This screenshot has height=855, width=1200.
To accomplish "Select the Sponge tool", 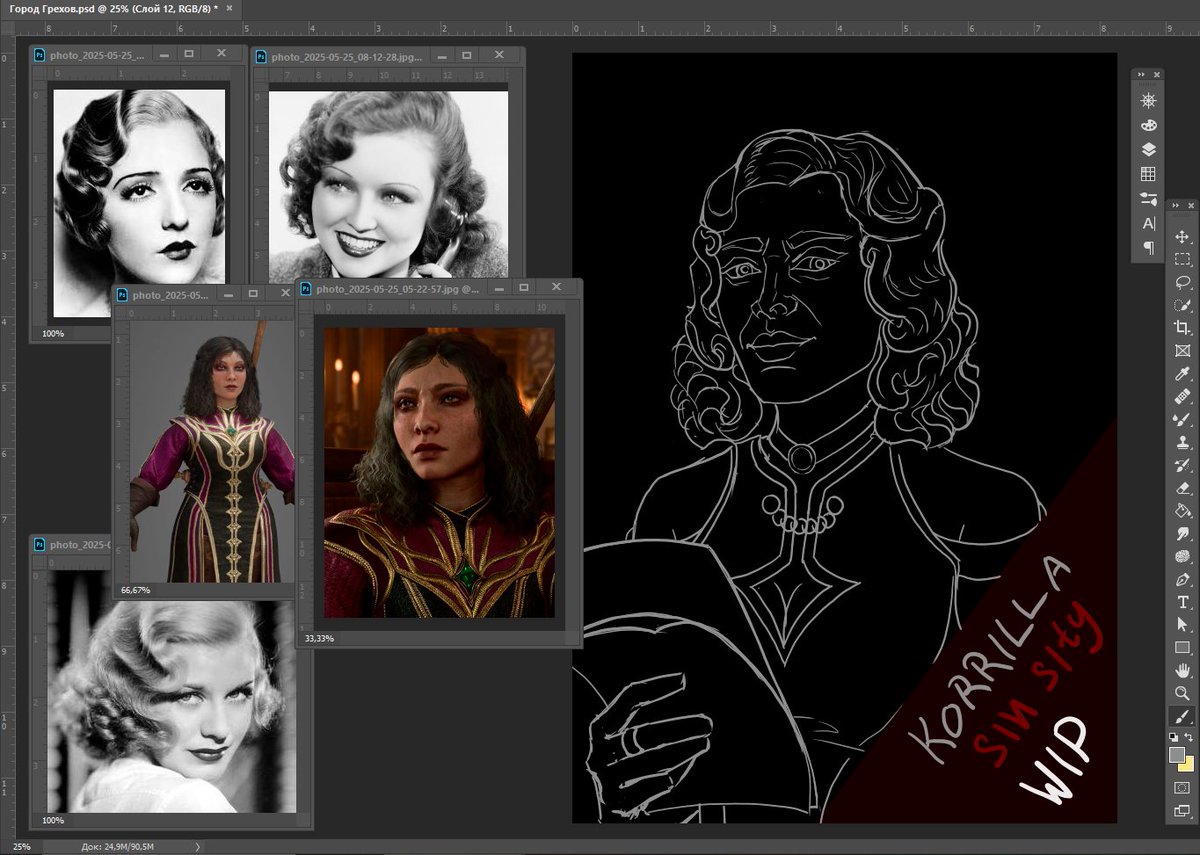I will (x=1182, y=557).
